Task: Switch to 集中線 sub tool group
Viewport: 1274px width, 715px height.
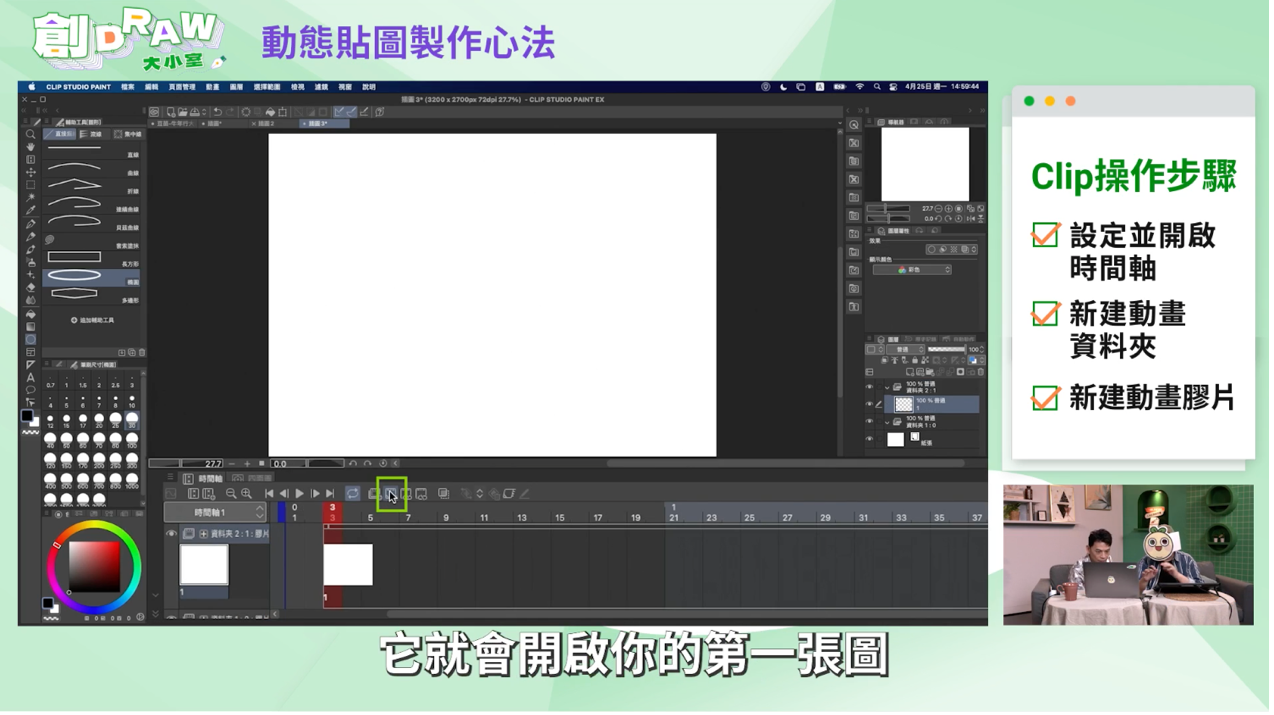Action: (x=127, y=134)
